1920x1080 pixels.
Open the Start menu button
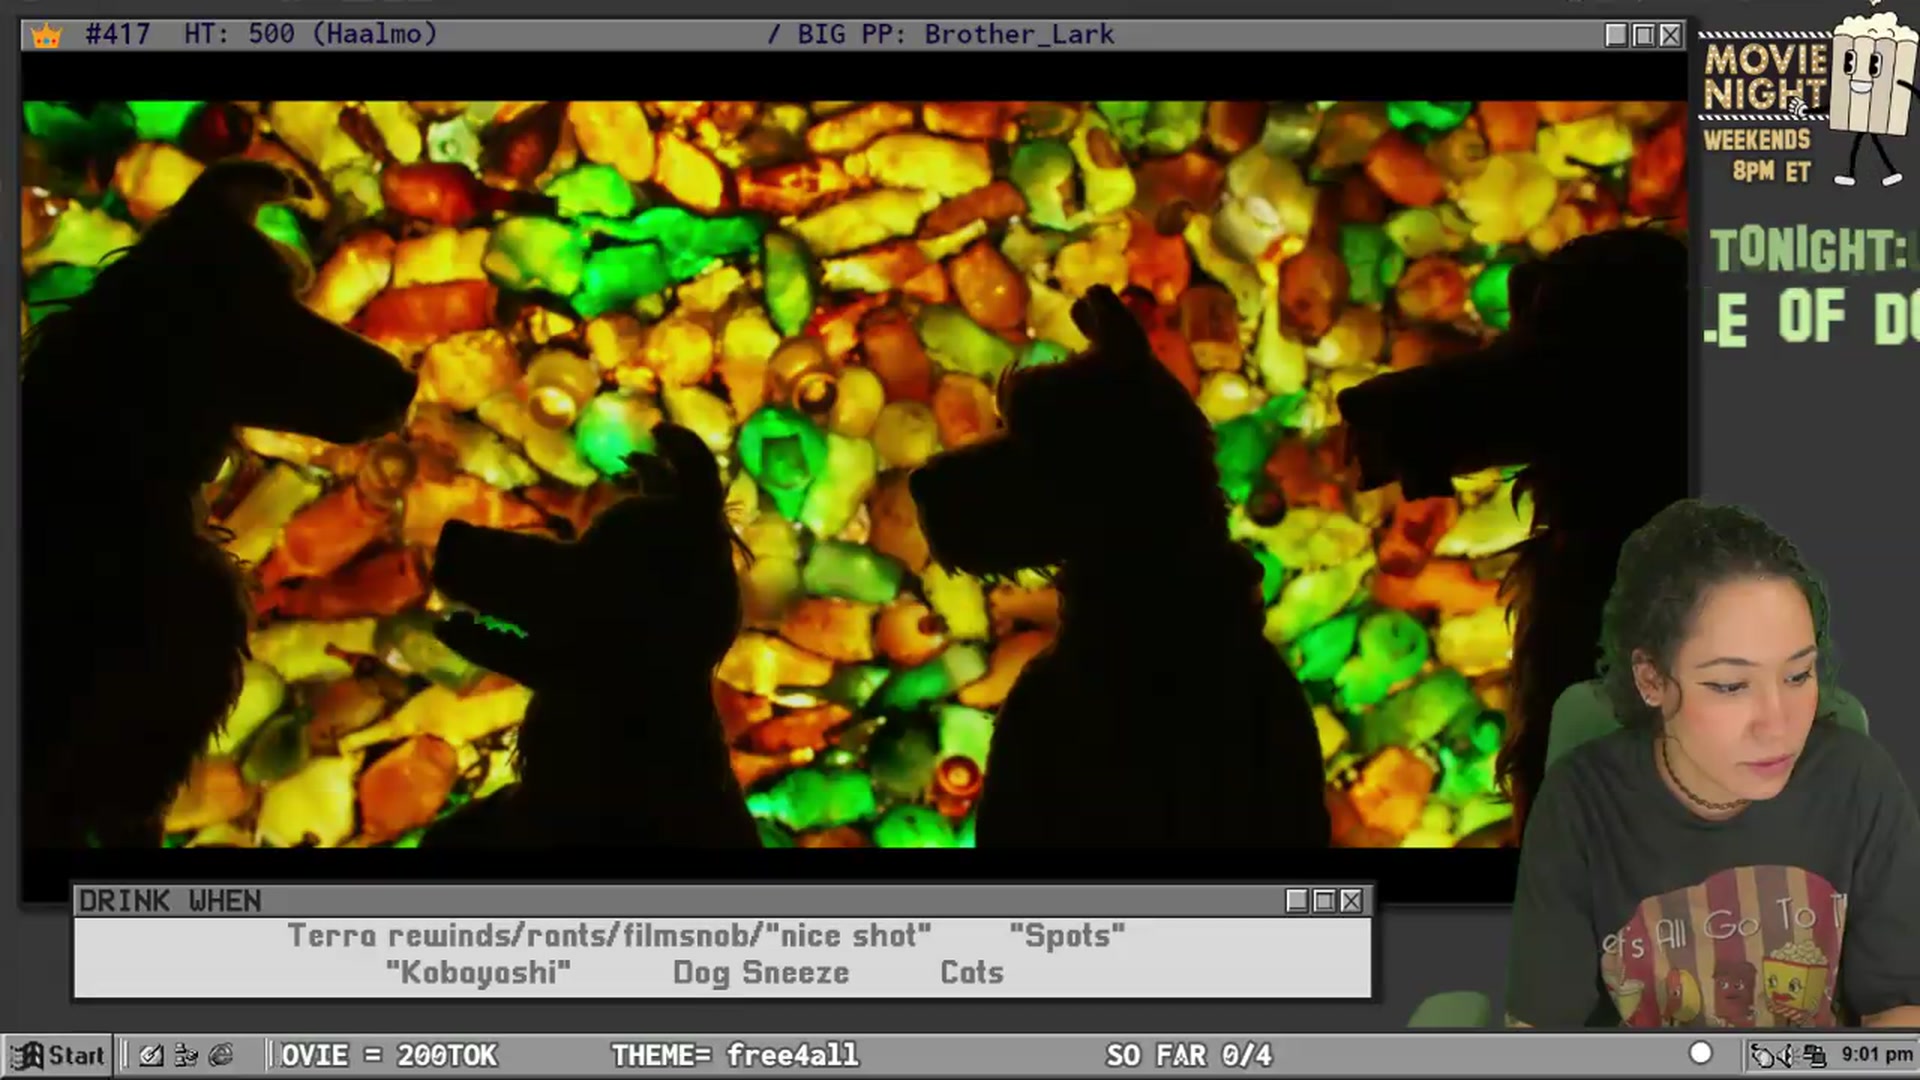point(57,1055)
